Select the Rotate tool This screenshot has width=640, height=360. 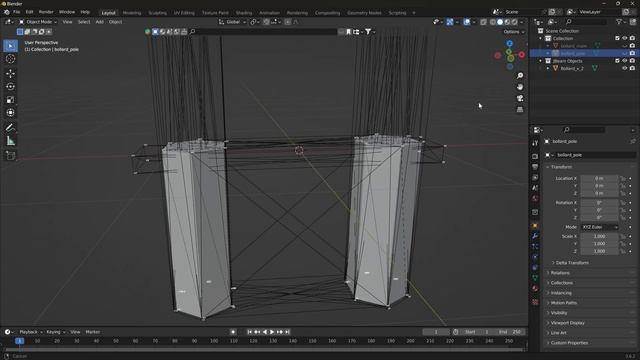(11, 87)
